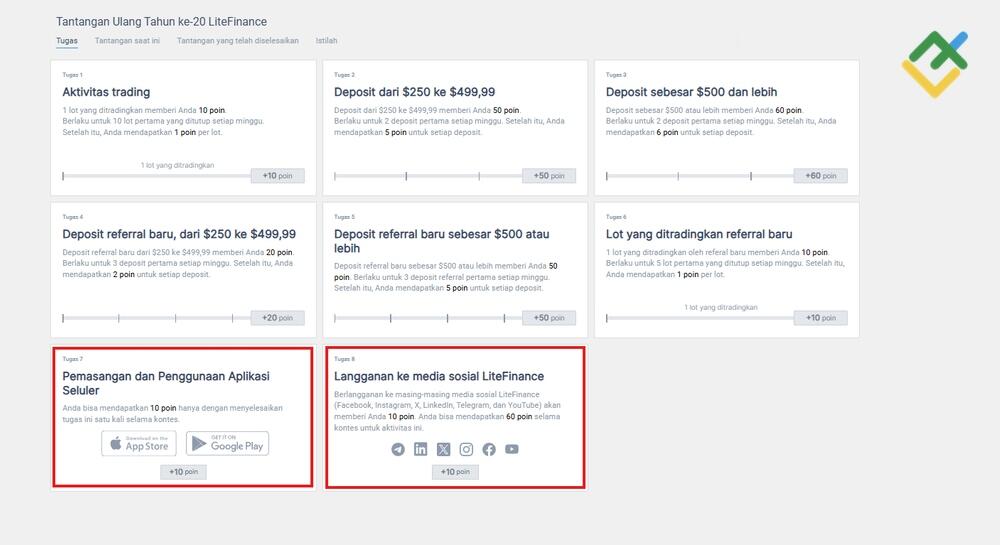Click the Lot referral baru progress bar

click(700, 318)
